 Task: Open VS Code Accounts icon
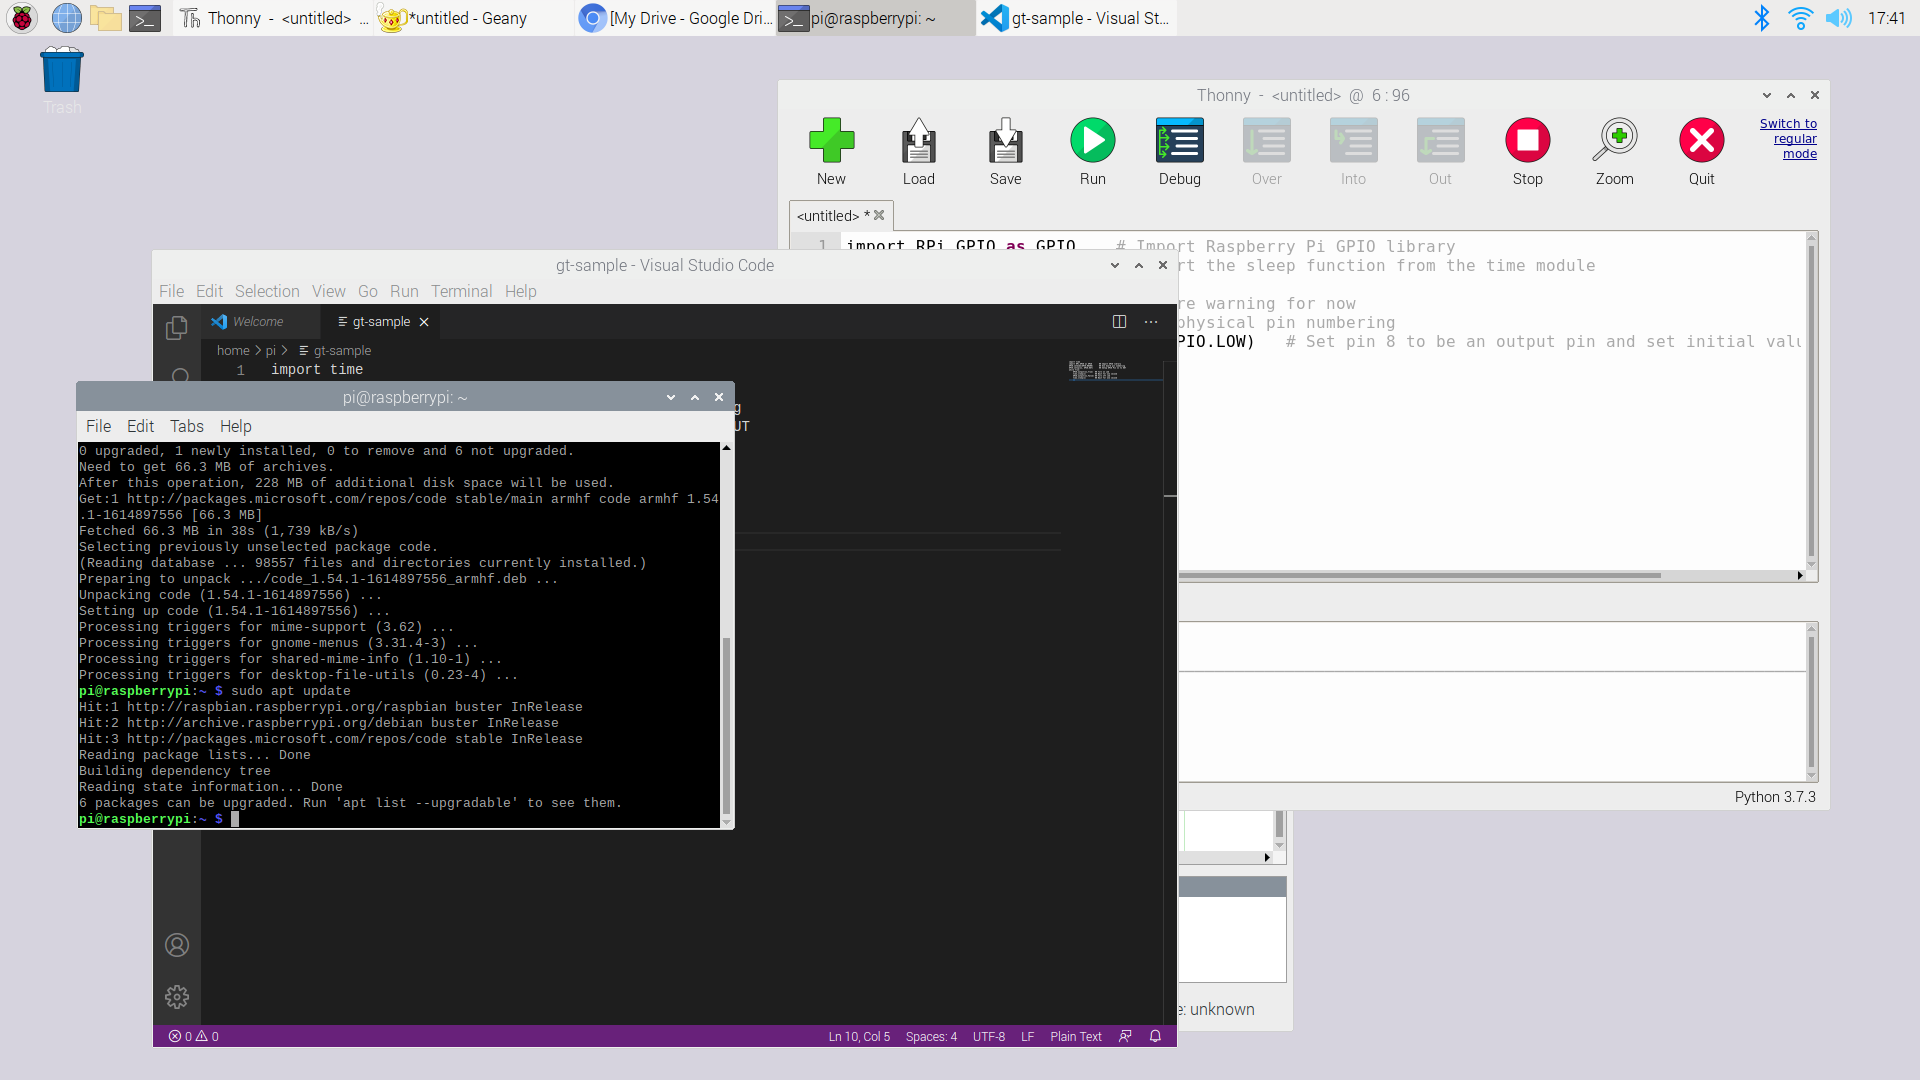177,945
